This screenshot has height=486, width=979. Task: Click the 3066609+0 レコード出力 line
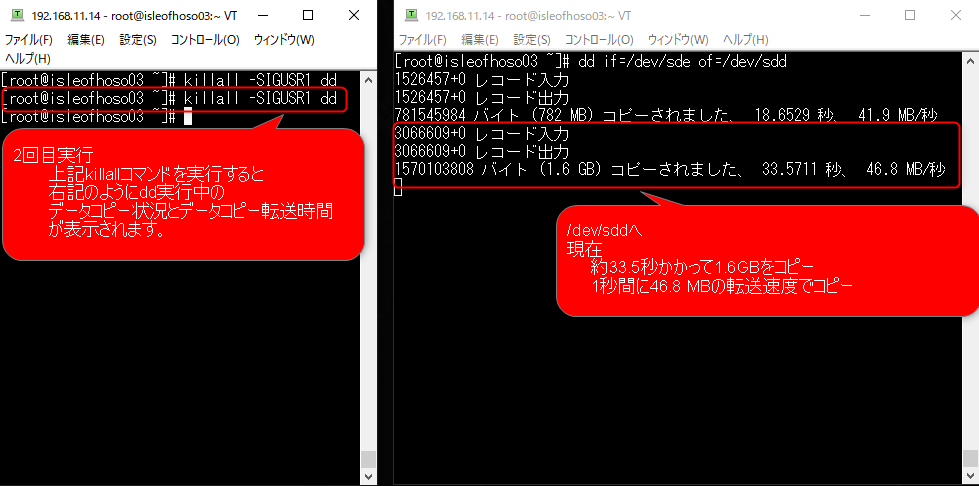(482, 152)
